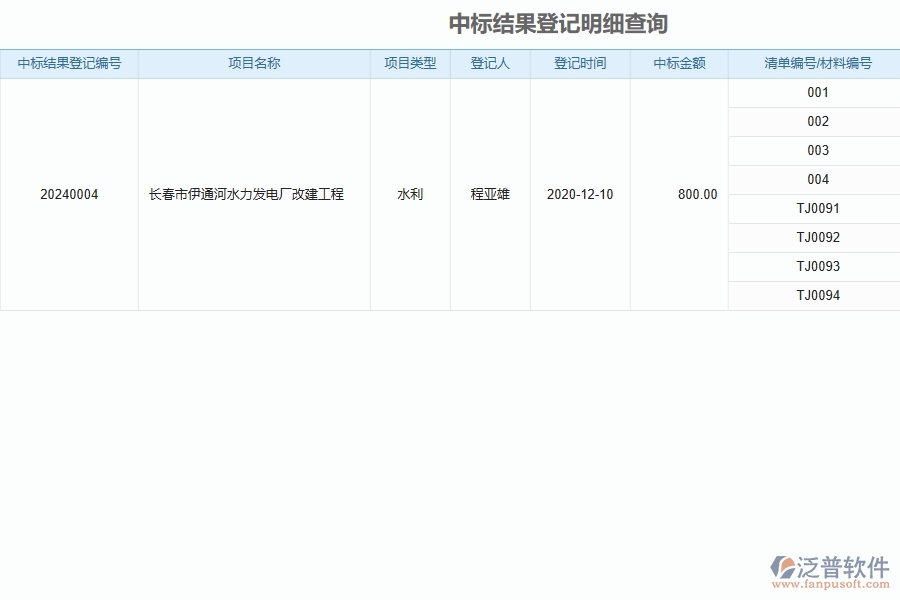Screen dimensions: 900x600
Task: Click the 中标结果登记编号 column header
Action: 69,63
